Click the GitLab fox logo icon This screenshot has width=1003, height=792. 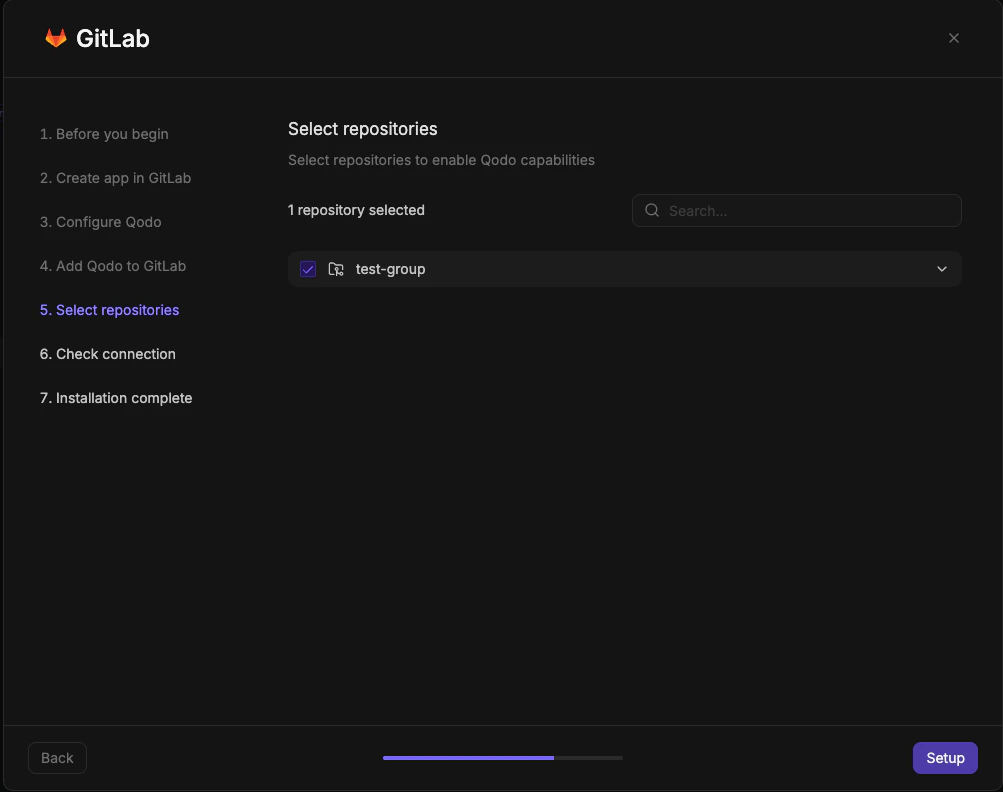point(56,38)
